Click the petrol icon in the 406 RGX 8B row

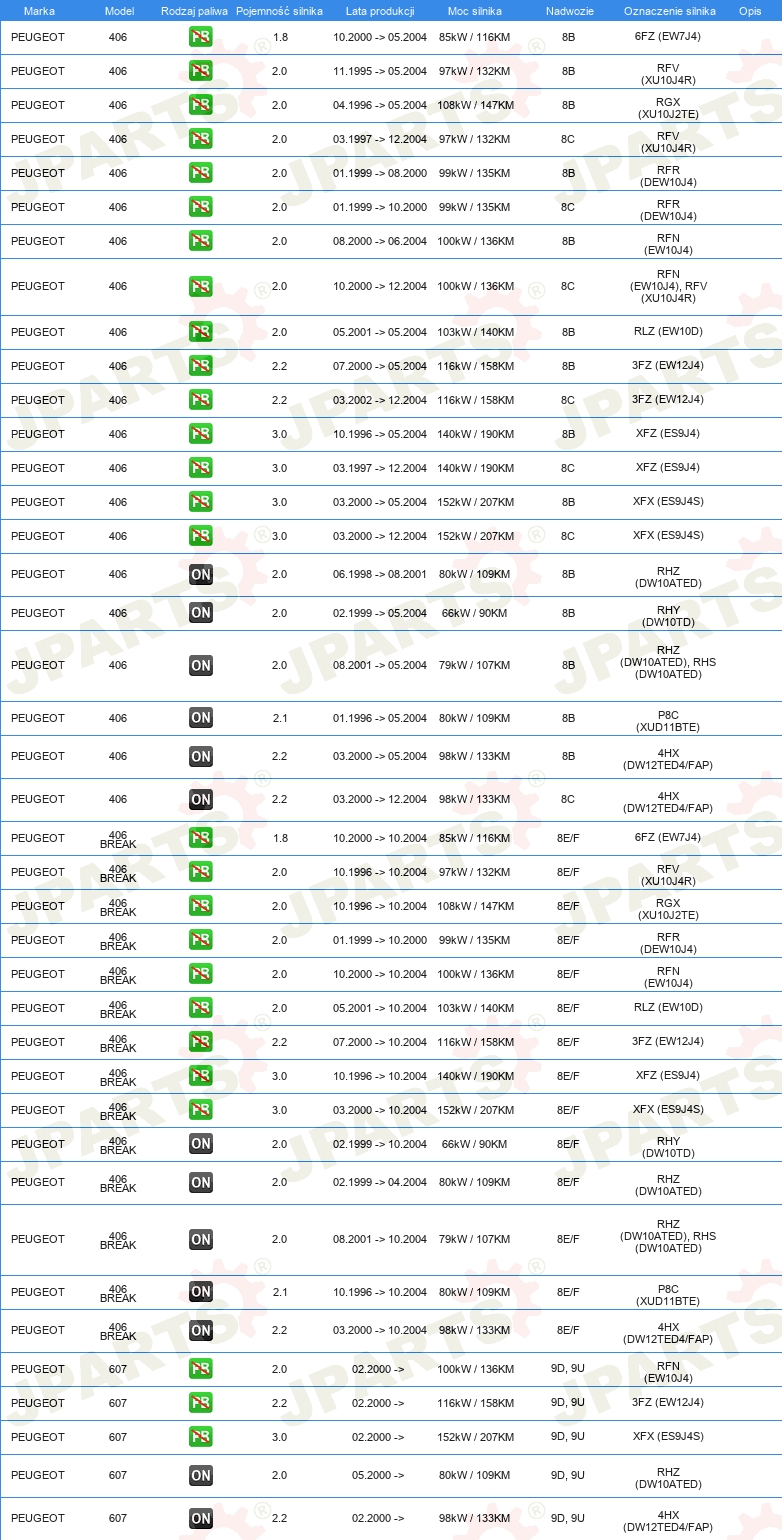[201, 105]
